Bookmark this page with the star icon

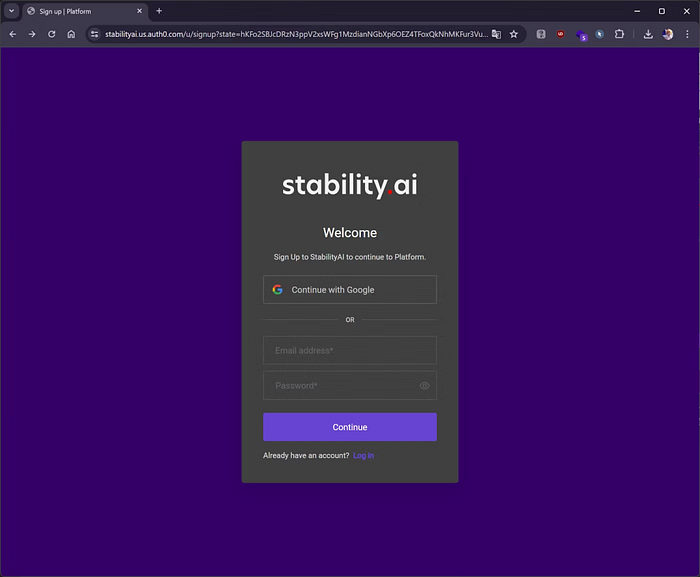[514, 34]
